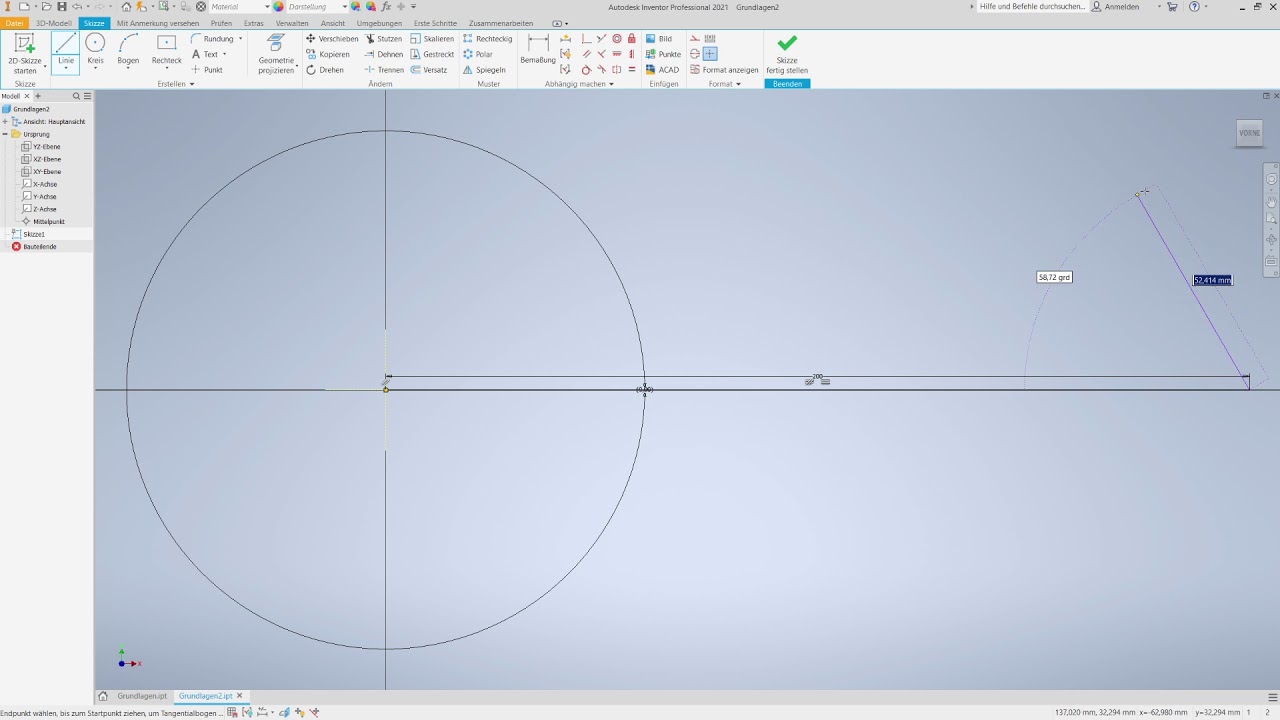Open the Datei menu
Image resolution: width=1280 pixels, height=720 pixels.
[14, 23]
